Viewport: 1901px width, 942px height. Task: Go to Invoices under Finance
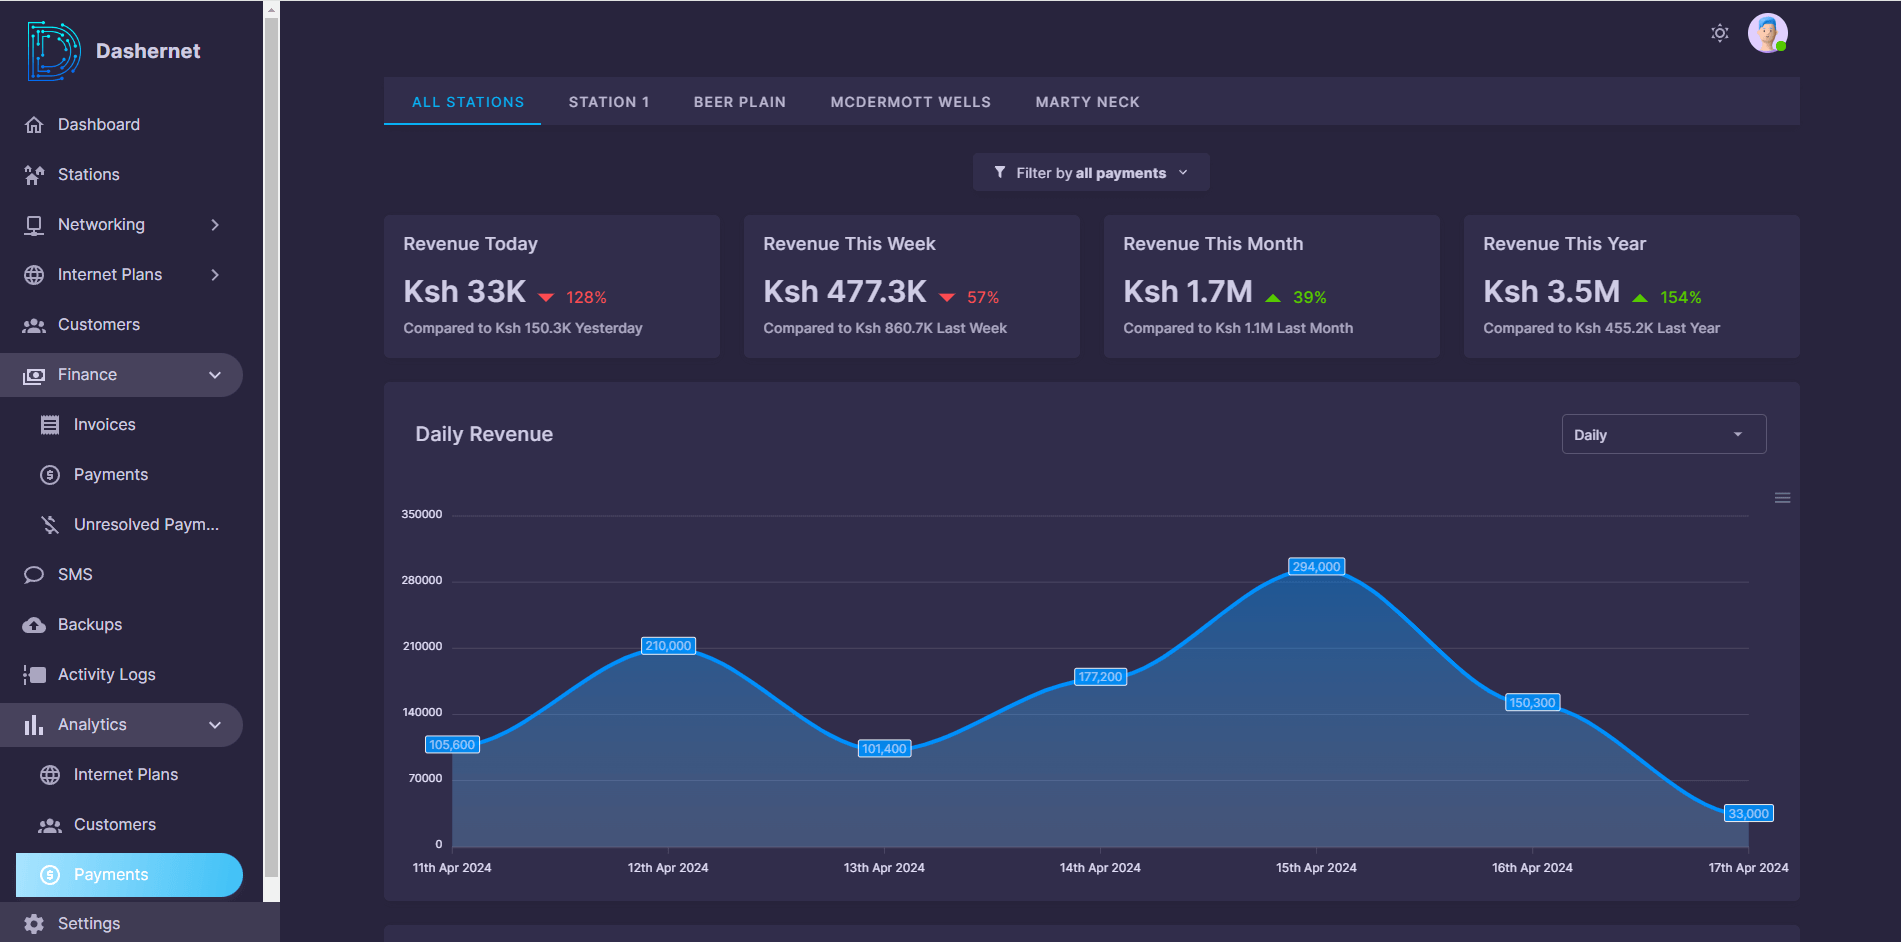(x=104, y=425)
